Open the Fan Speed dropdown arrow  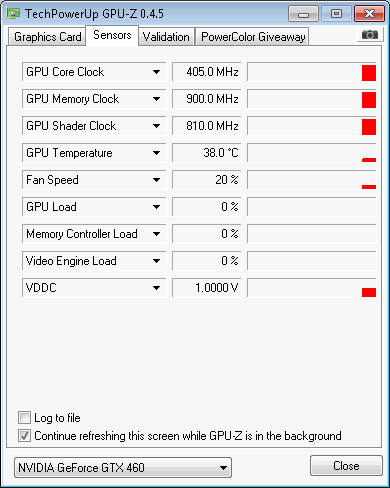click(x=156, y=180)
